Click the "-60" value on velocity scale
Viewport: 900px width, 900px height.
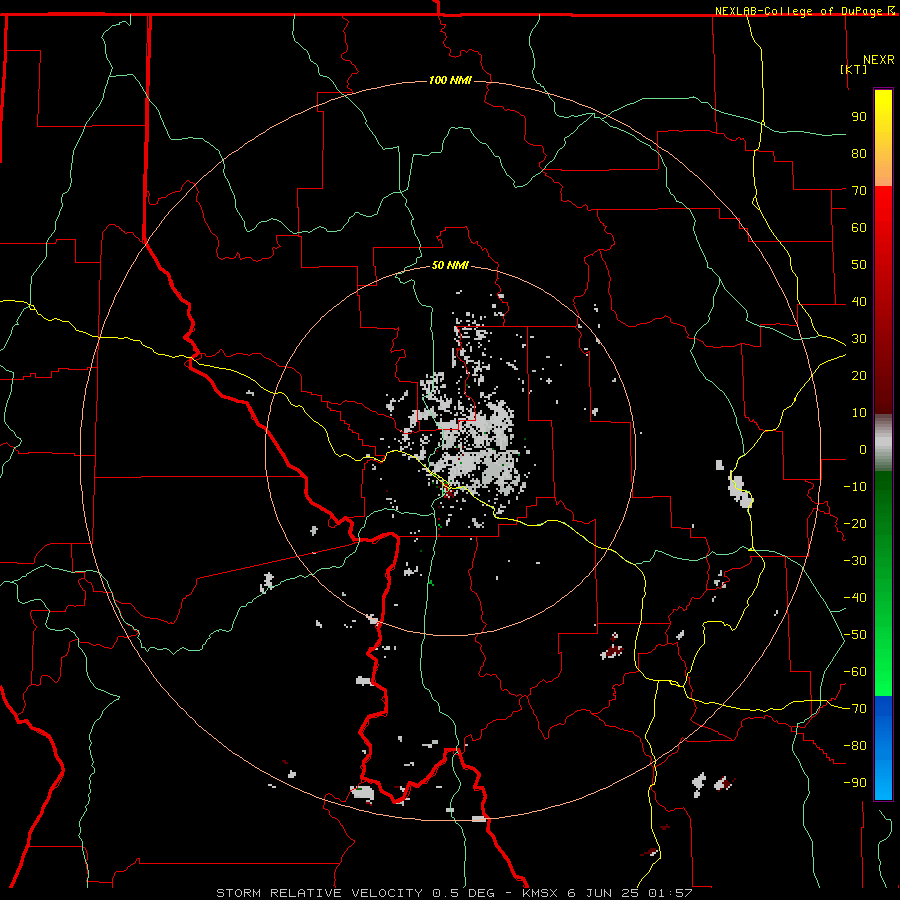855,672
